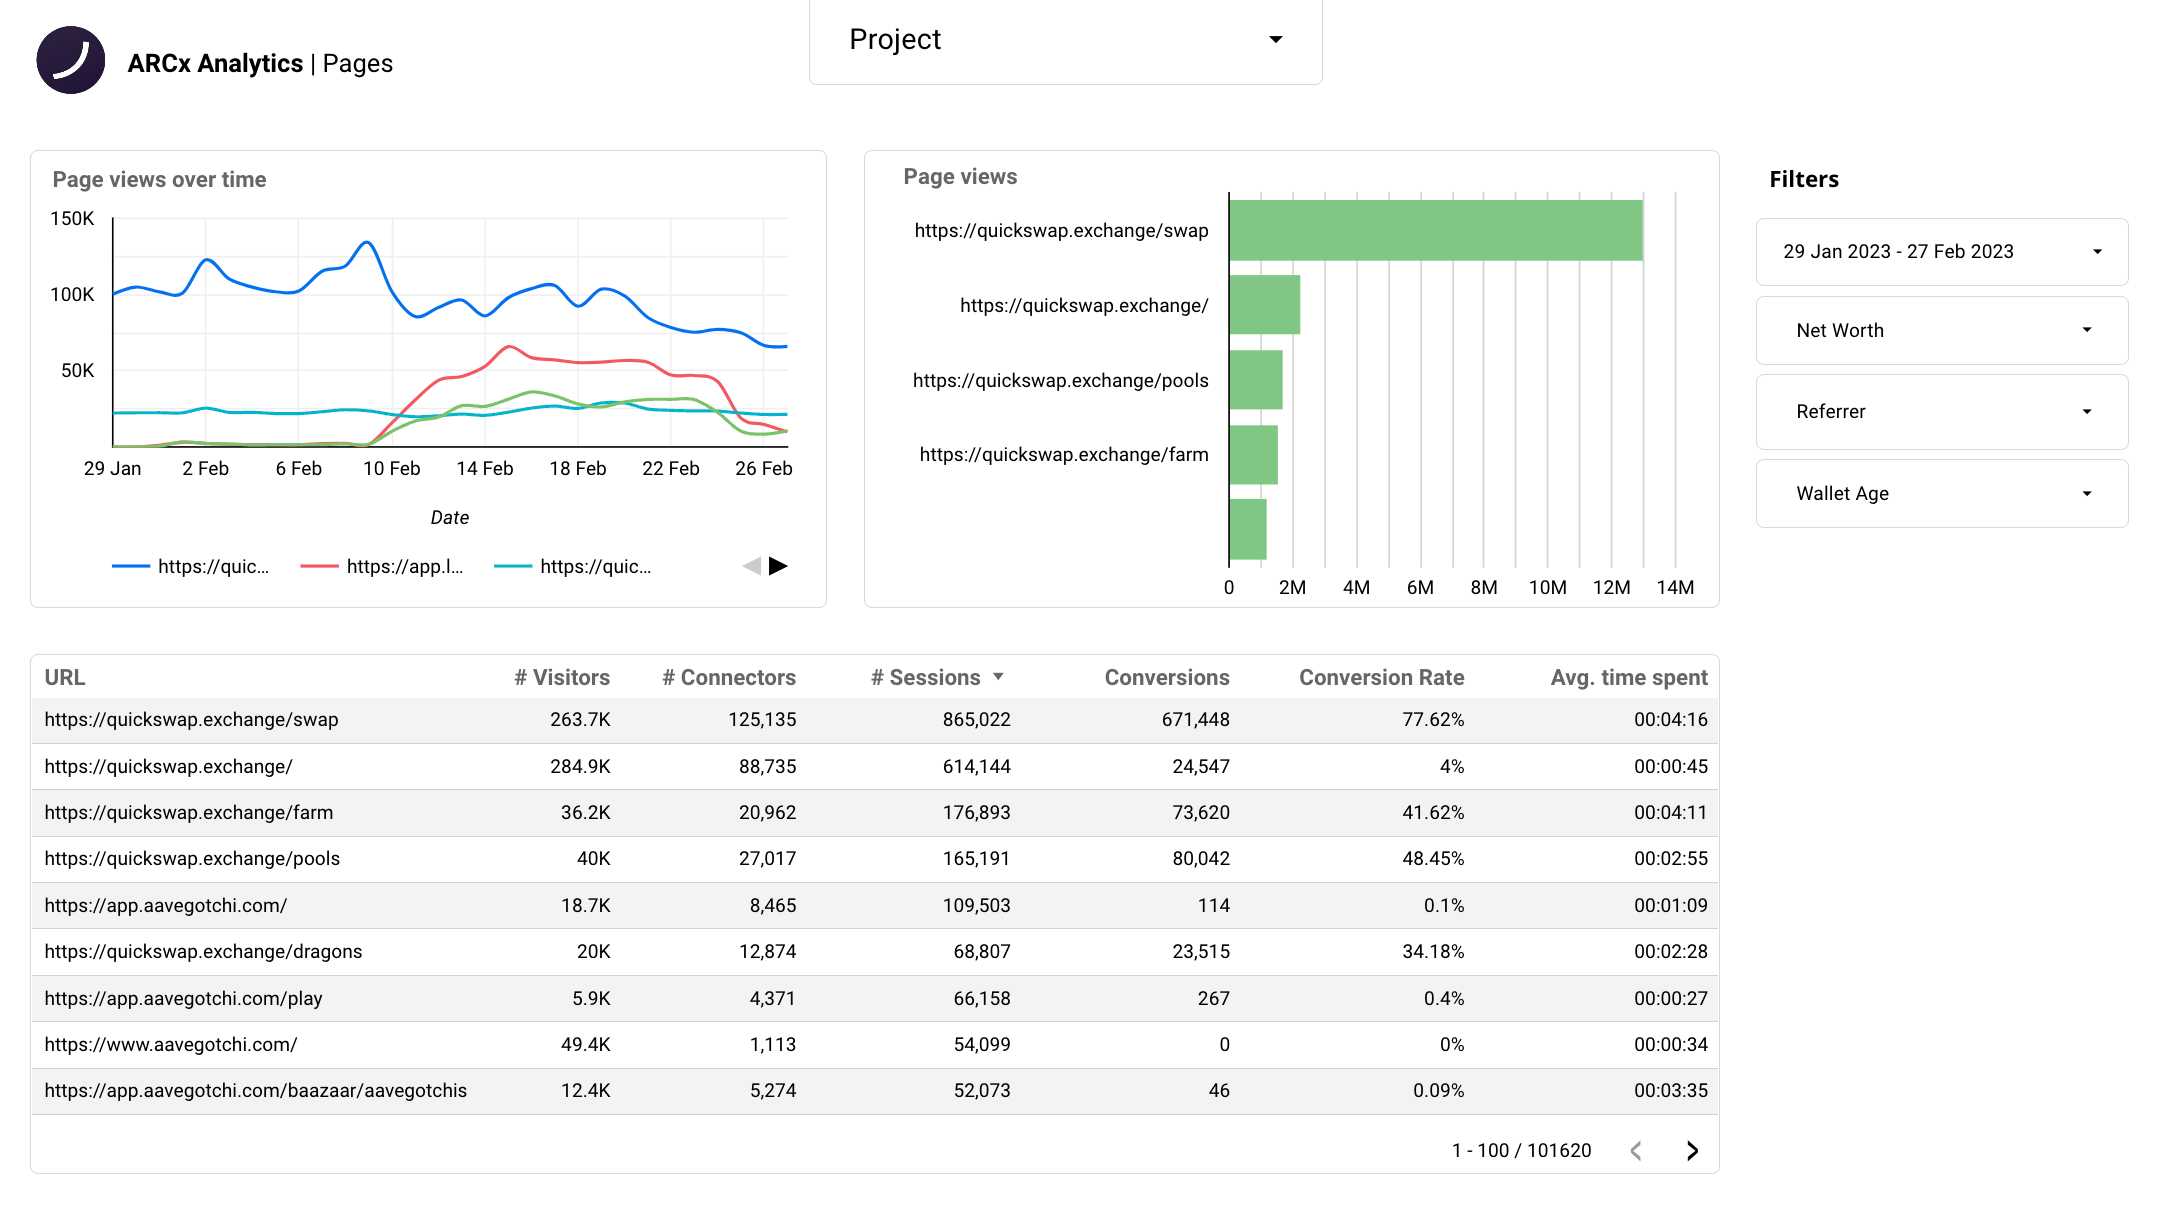Sort table by Conversions header
Image resolution: width=2174 pixels, height=1208 pixels.
coord(1167,677)
